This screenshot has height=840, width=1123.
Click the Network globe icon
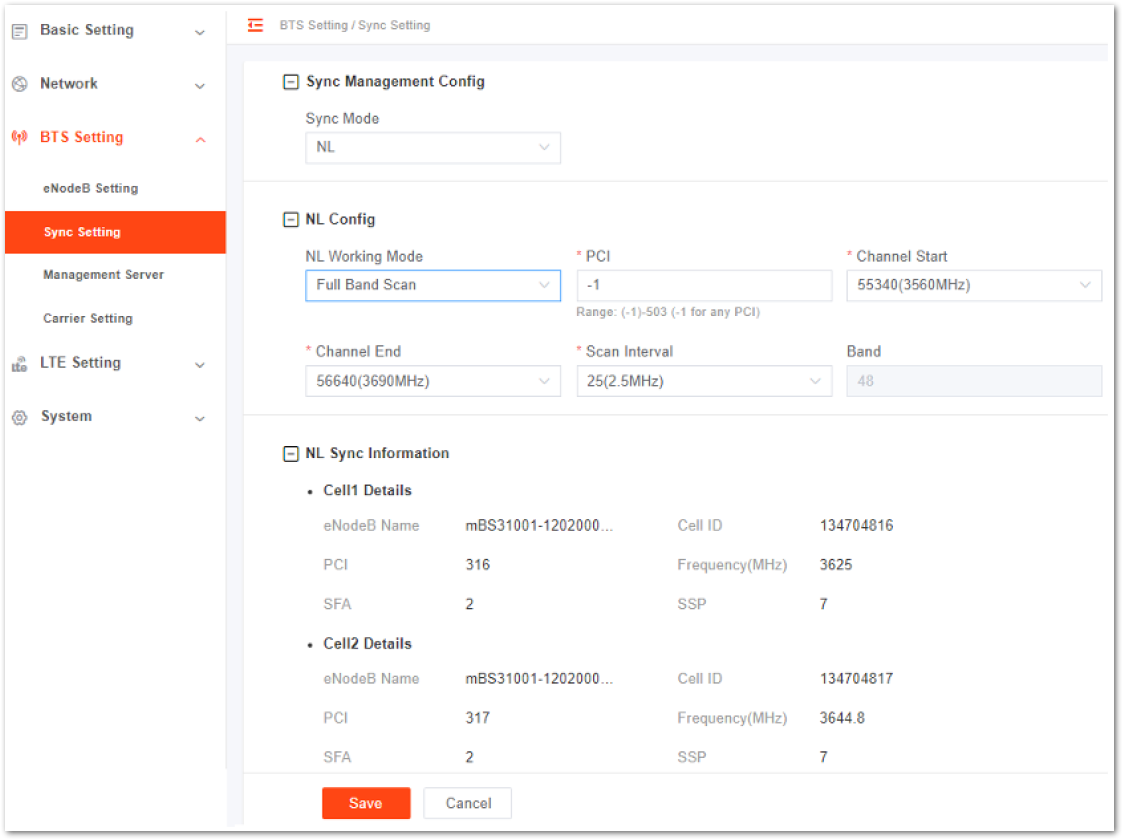click(20, 84)
